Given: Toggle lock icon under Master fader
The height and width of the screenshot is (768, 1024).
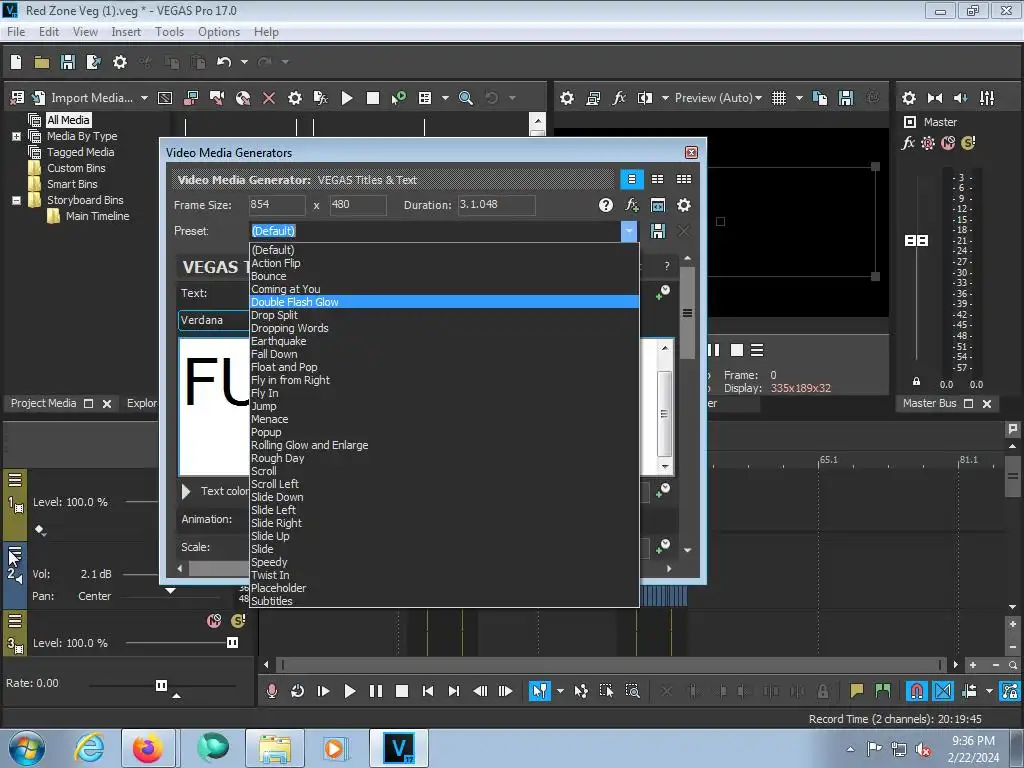Looking at the screenshot, I should (x=916, y=381).
